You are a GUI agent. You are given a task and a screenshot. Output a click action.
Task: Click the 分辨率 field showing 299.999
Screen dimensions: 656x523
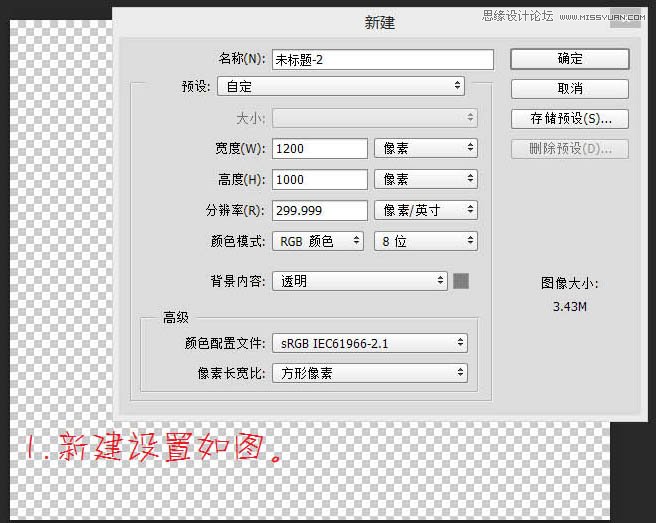click(x=320, y=210)
